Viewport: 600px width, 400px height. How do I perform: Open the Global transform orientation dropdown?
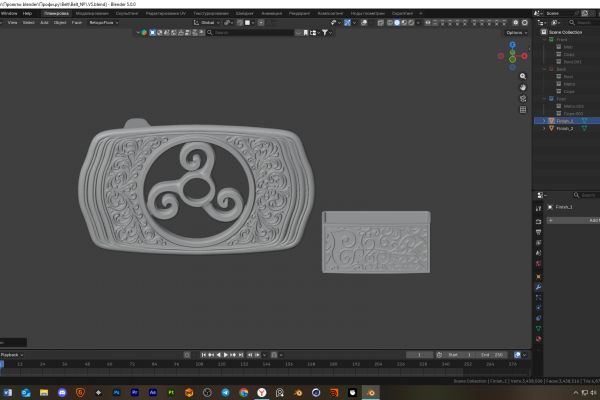[207, 23]
